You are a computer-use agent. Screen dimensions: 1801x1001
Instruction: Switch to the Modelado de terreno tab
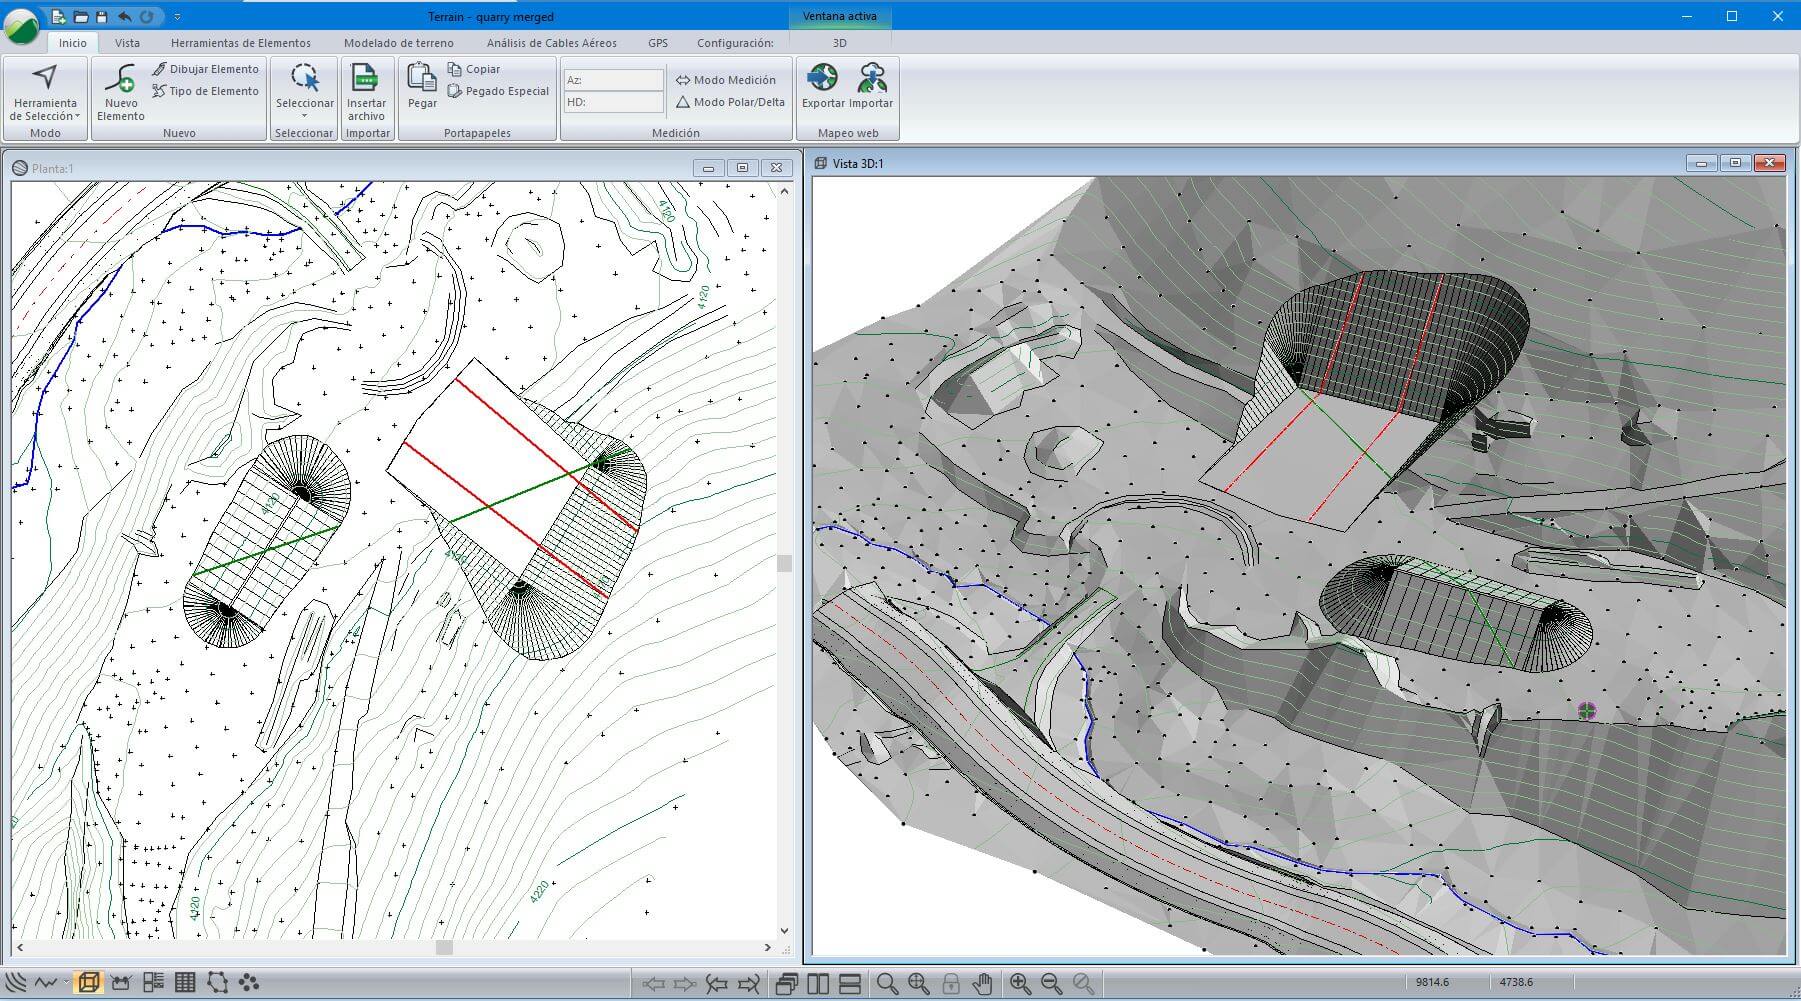[398, 43]
